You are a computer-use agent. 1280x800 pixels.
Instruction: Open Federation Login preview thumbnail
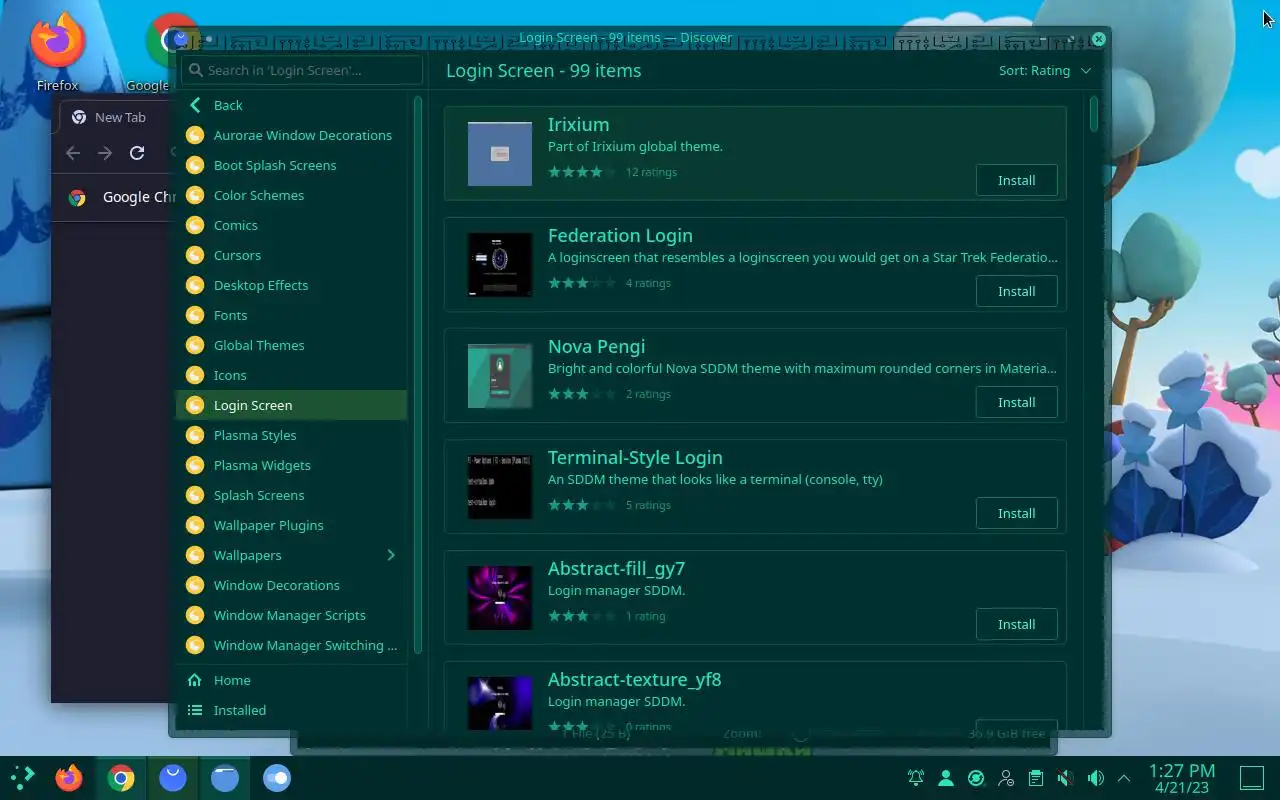tap(500, 265)
